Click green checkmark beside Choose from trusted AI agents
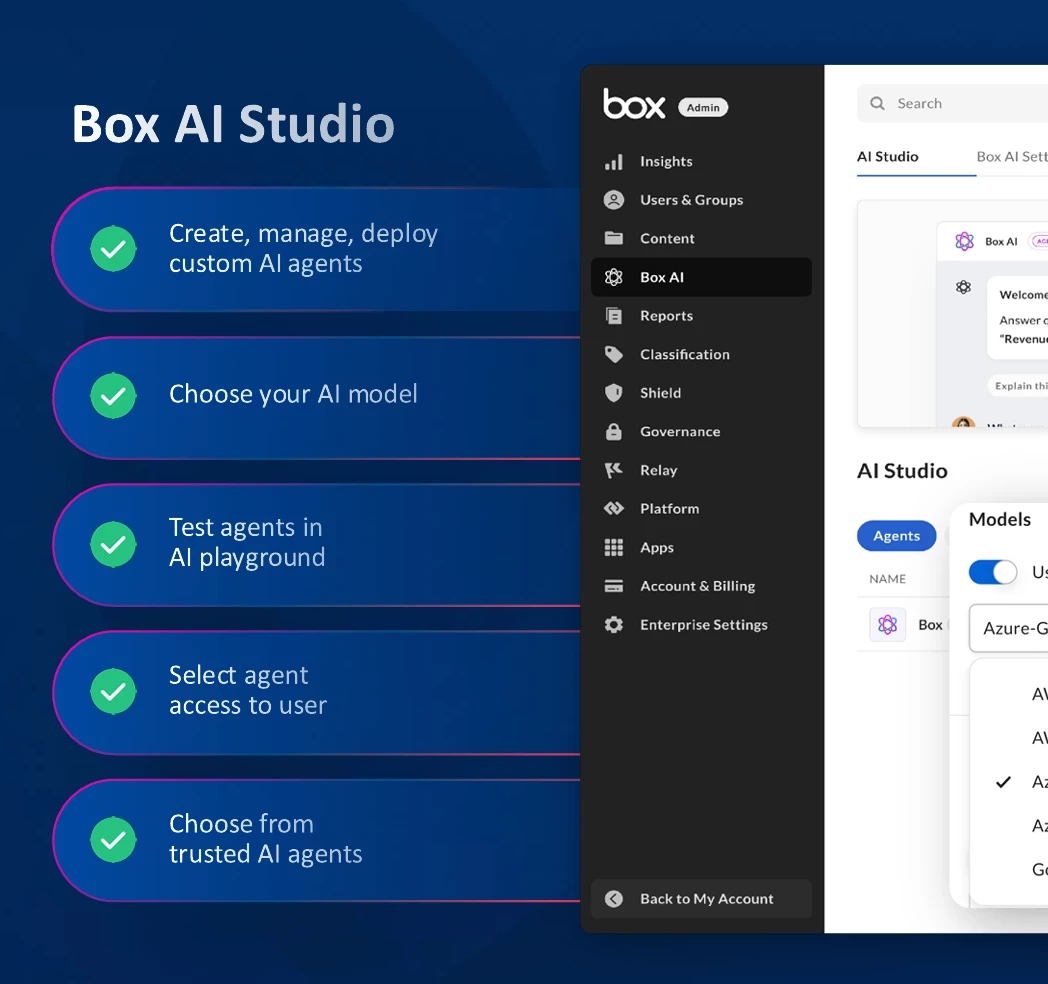Viewport: 1048px width, 984px height. click(x=114, y=840)
